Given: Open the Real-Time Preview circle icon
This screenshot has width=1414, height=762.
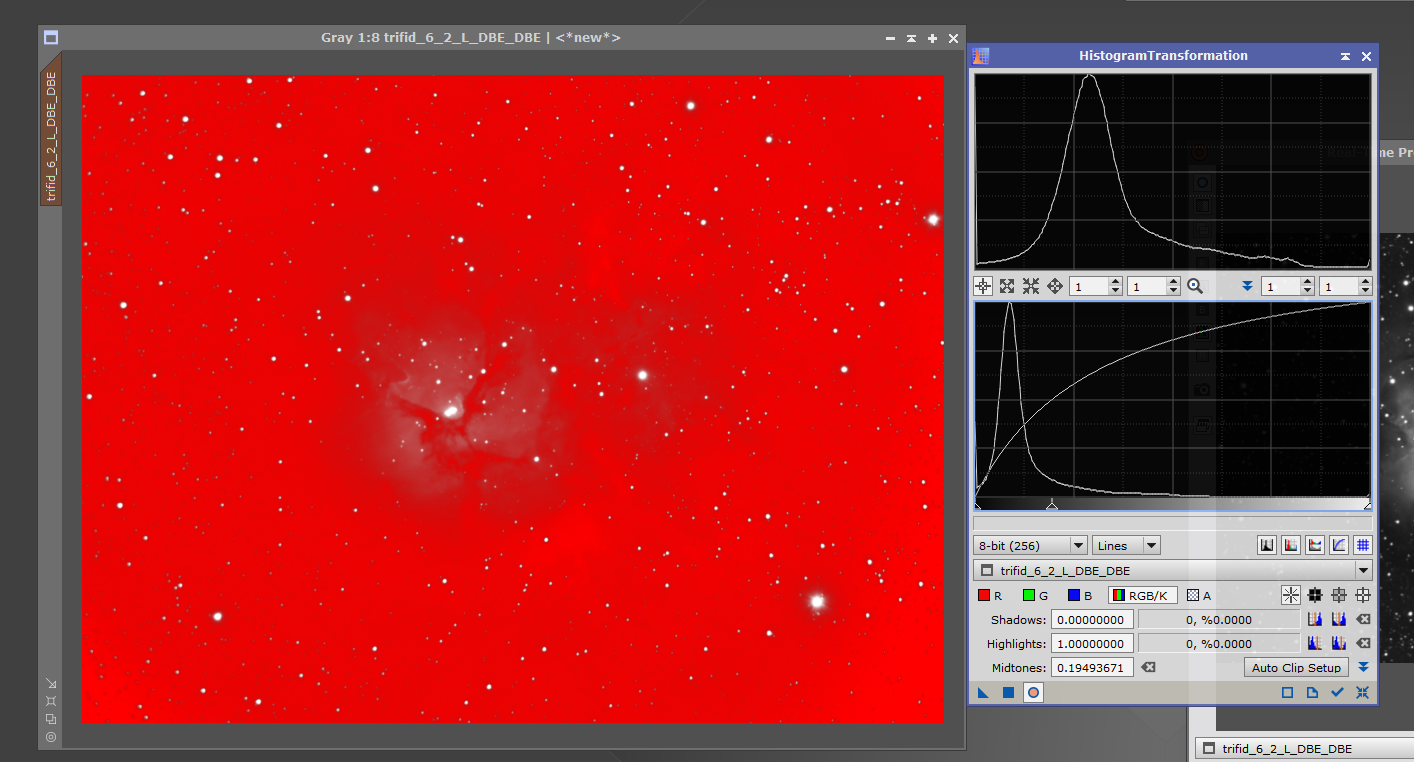Looking at the screenshot, I should tap(1031, 692).
